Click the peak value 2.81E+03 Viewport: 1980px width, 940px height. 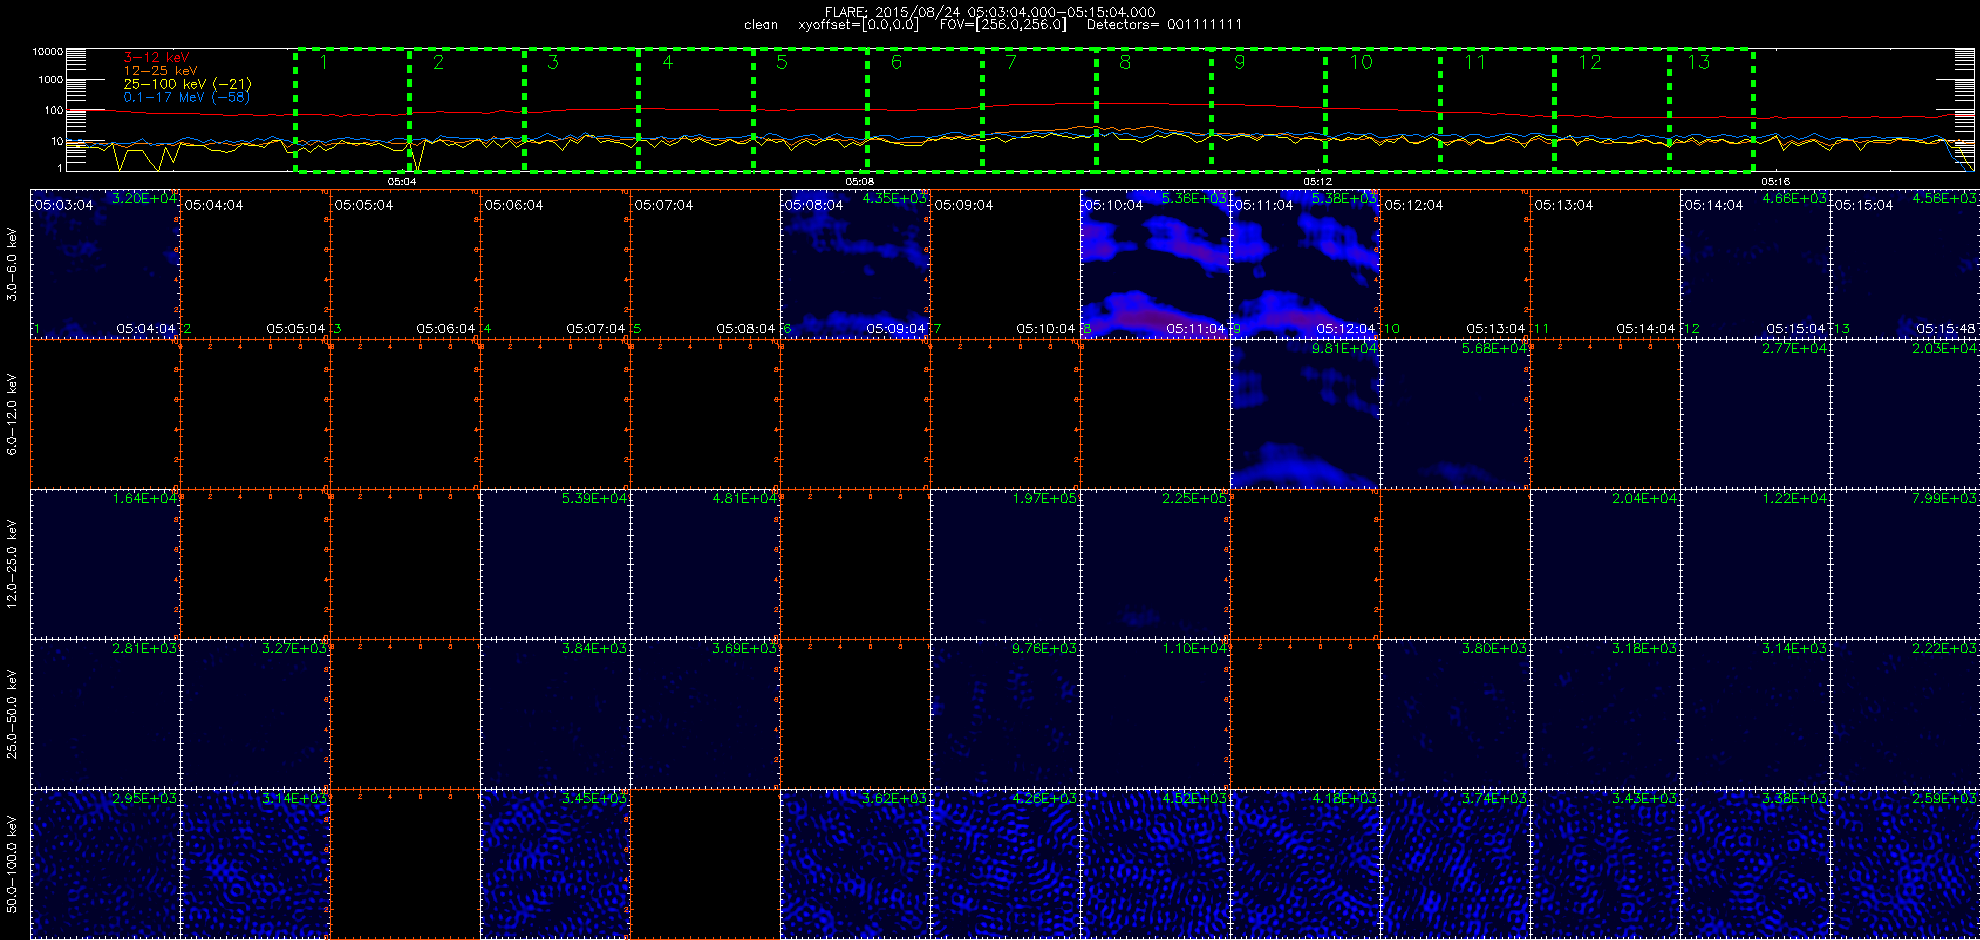[144, 648]
